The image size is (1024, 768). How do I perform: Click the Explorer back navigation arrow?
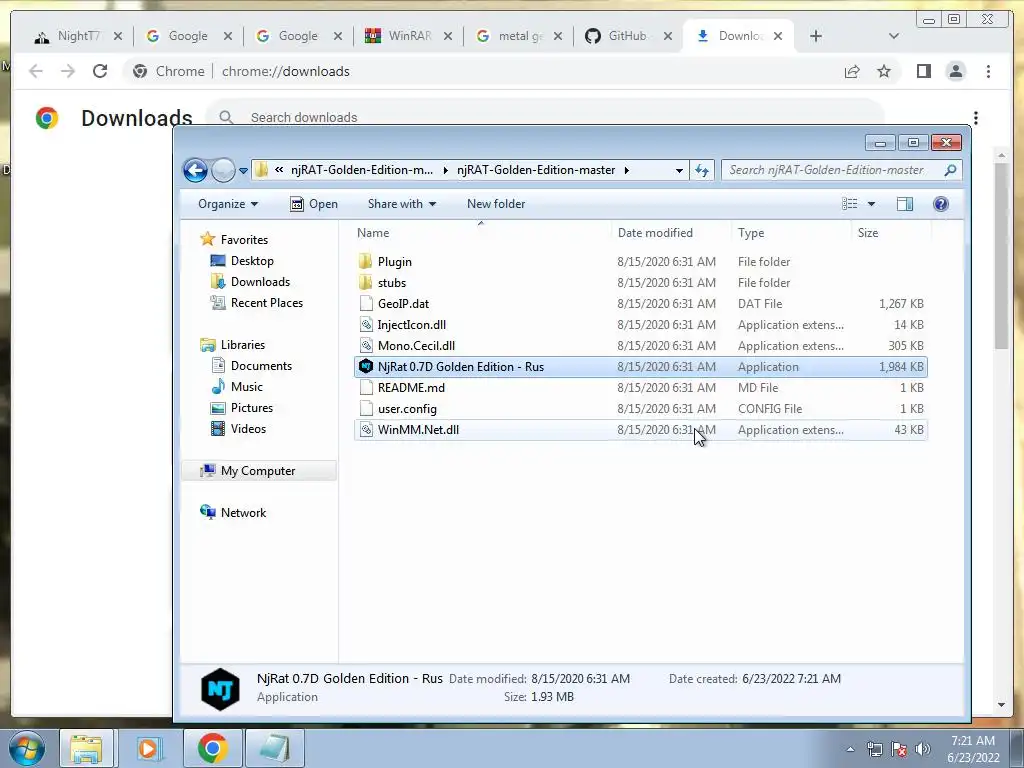tap(195, 170)
